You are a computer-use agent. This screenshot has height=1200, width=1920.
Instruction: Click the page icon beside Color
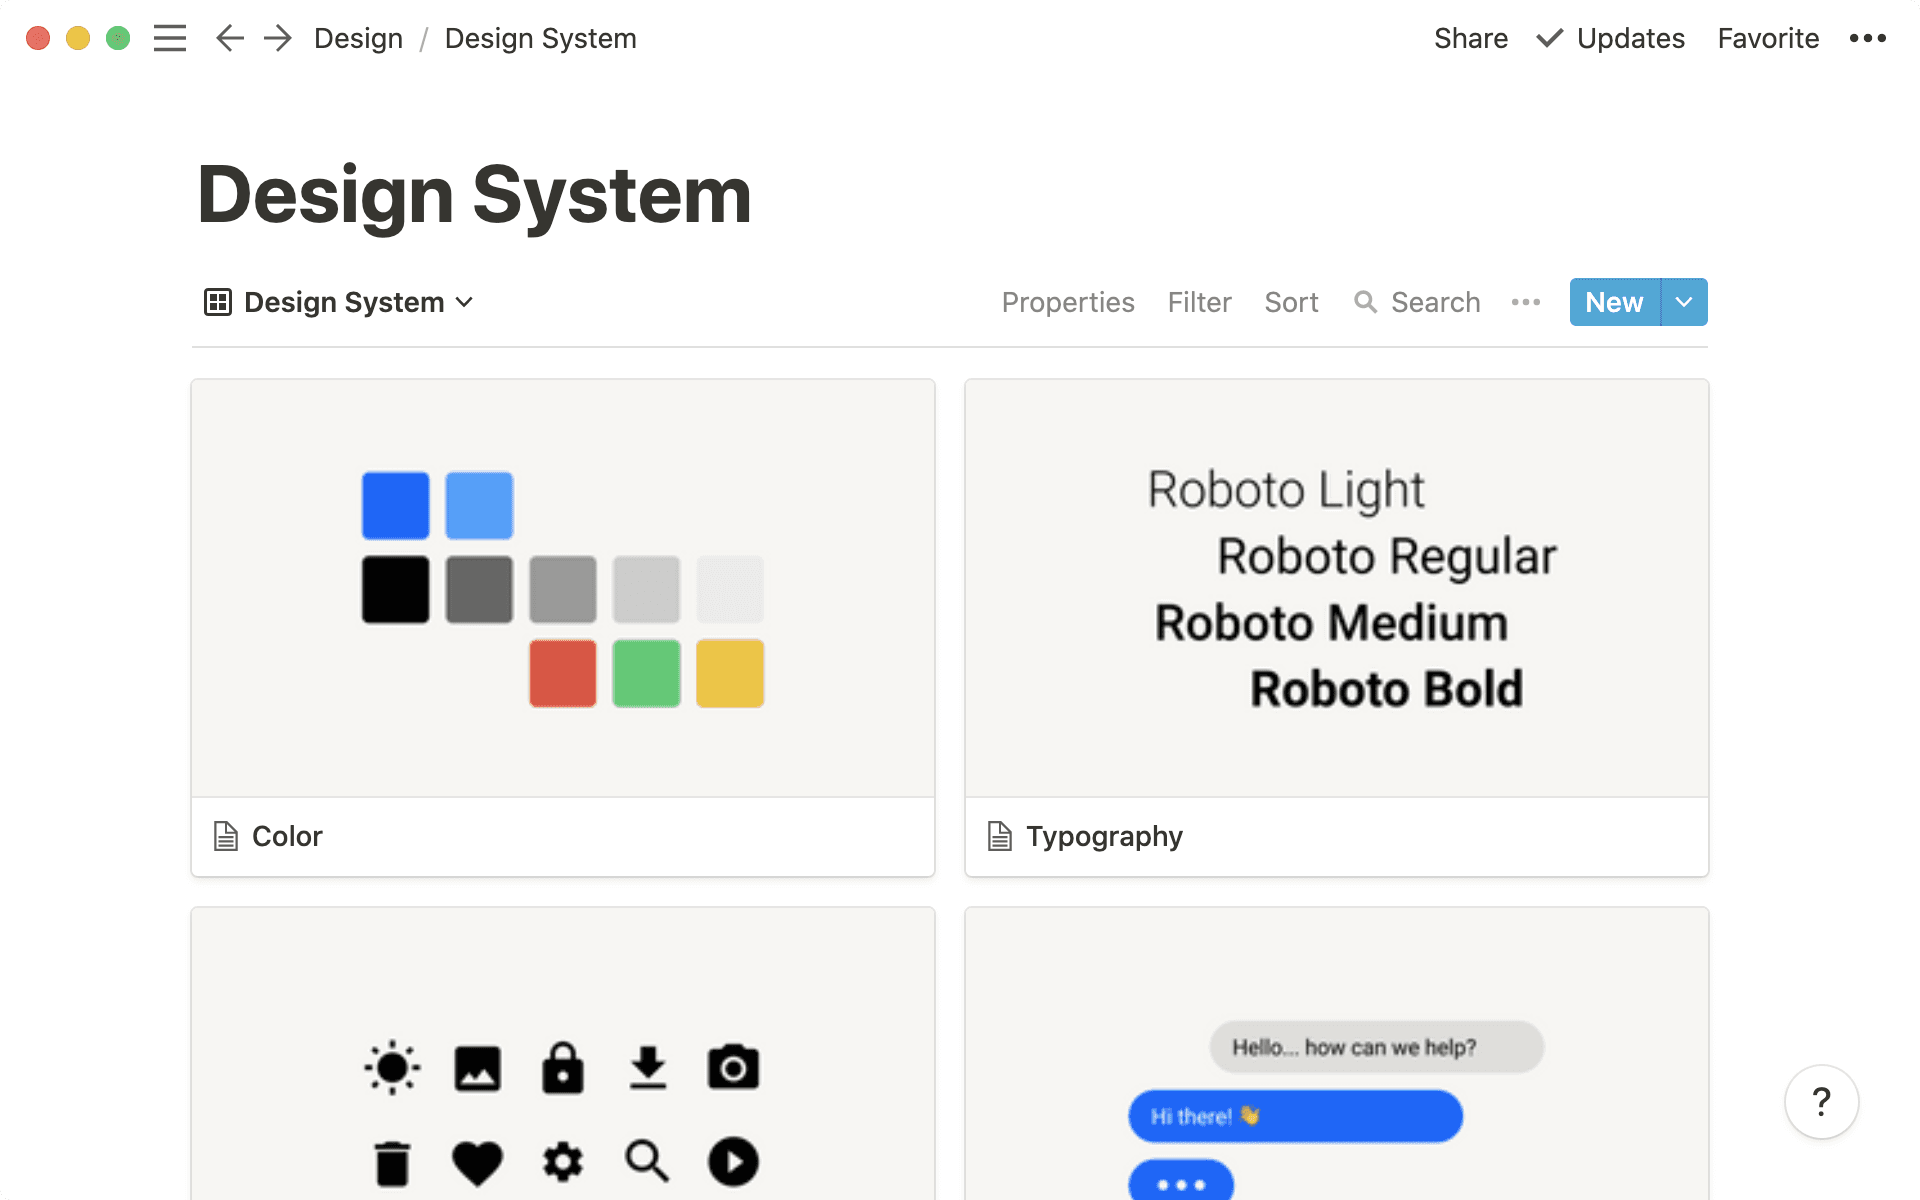[226, 836]
